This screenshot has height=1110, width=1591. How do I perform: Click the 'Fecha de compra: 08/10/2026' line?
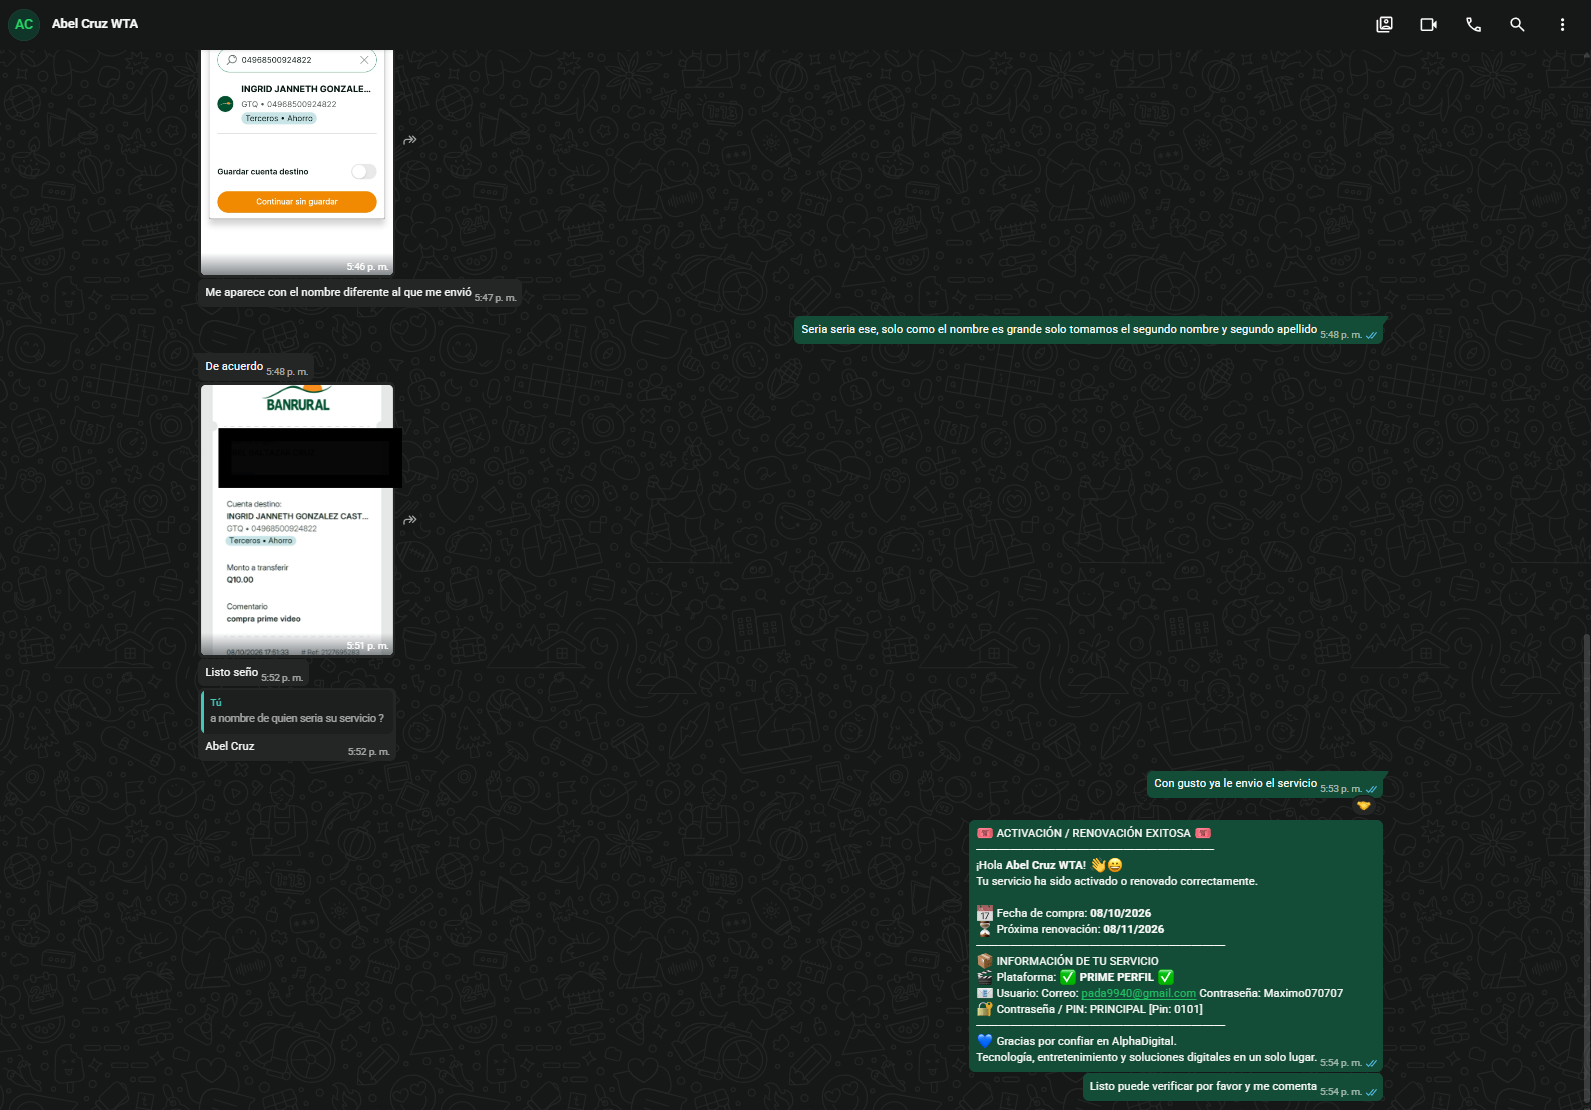coord(1064,913)
